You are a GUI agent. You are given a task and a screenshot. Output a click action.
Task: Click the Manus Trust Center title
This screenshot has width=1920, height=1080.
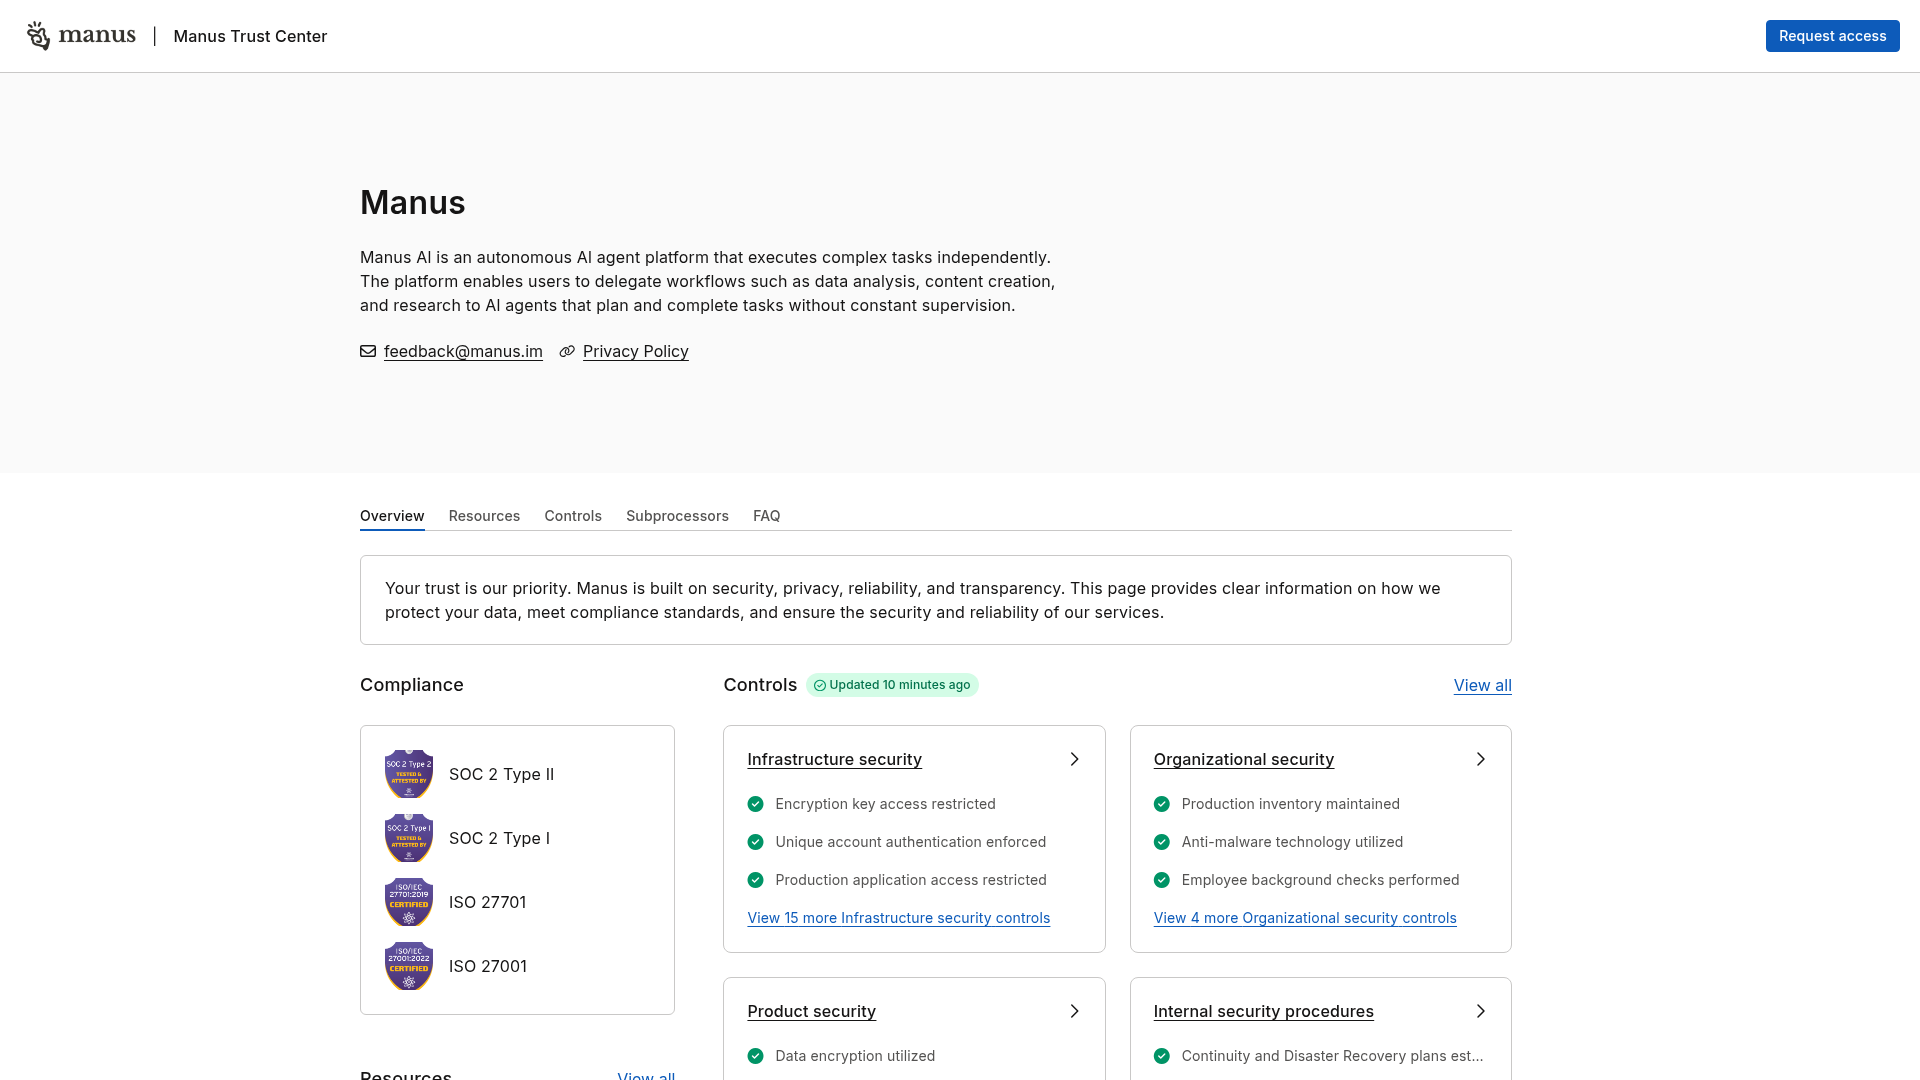point(250,36)
